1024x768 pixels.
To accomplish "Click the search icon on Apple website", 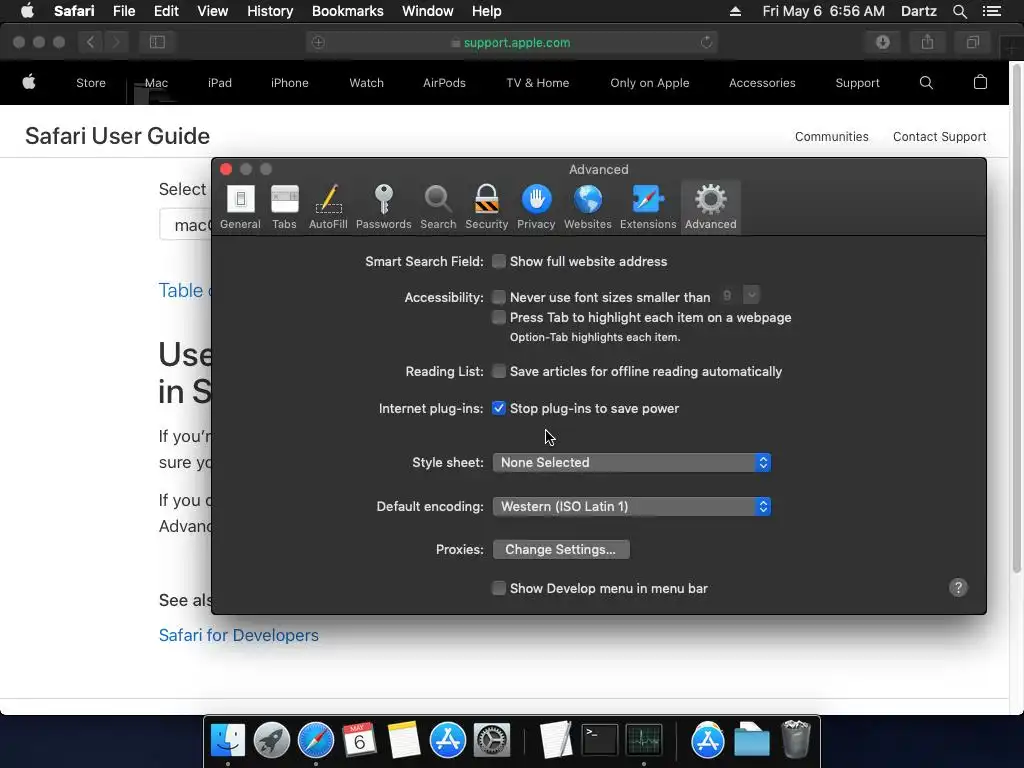I will click(926, 82).
